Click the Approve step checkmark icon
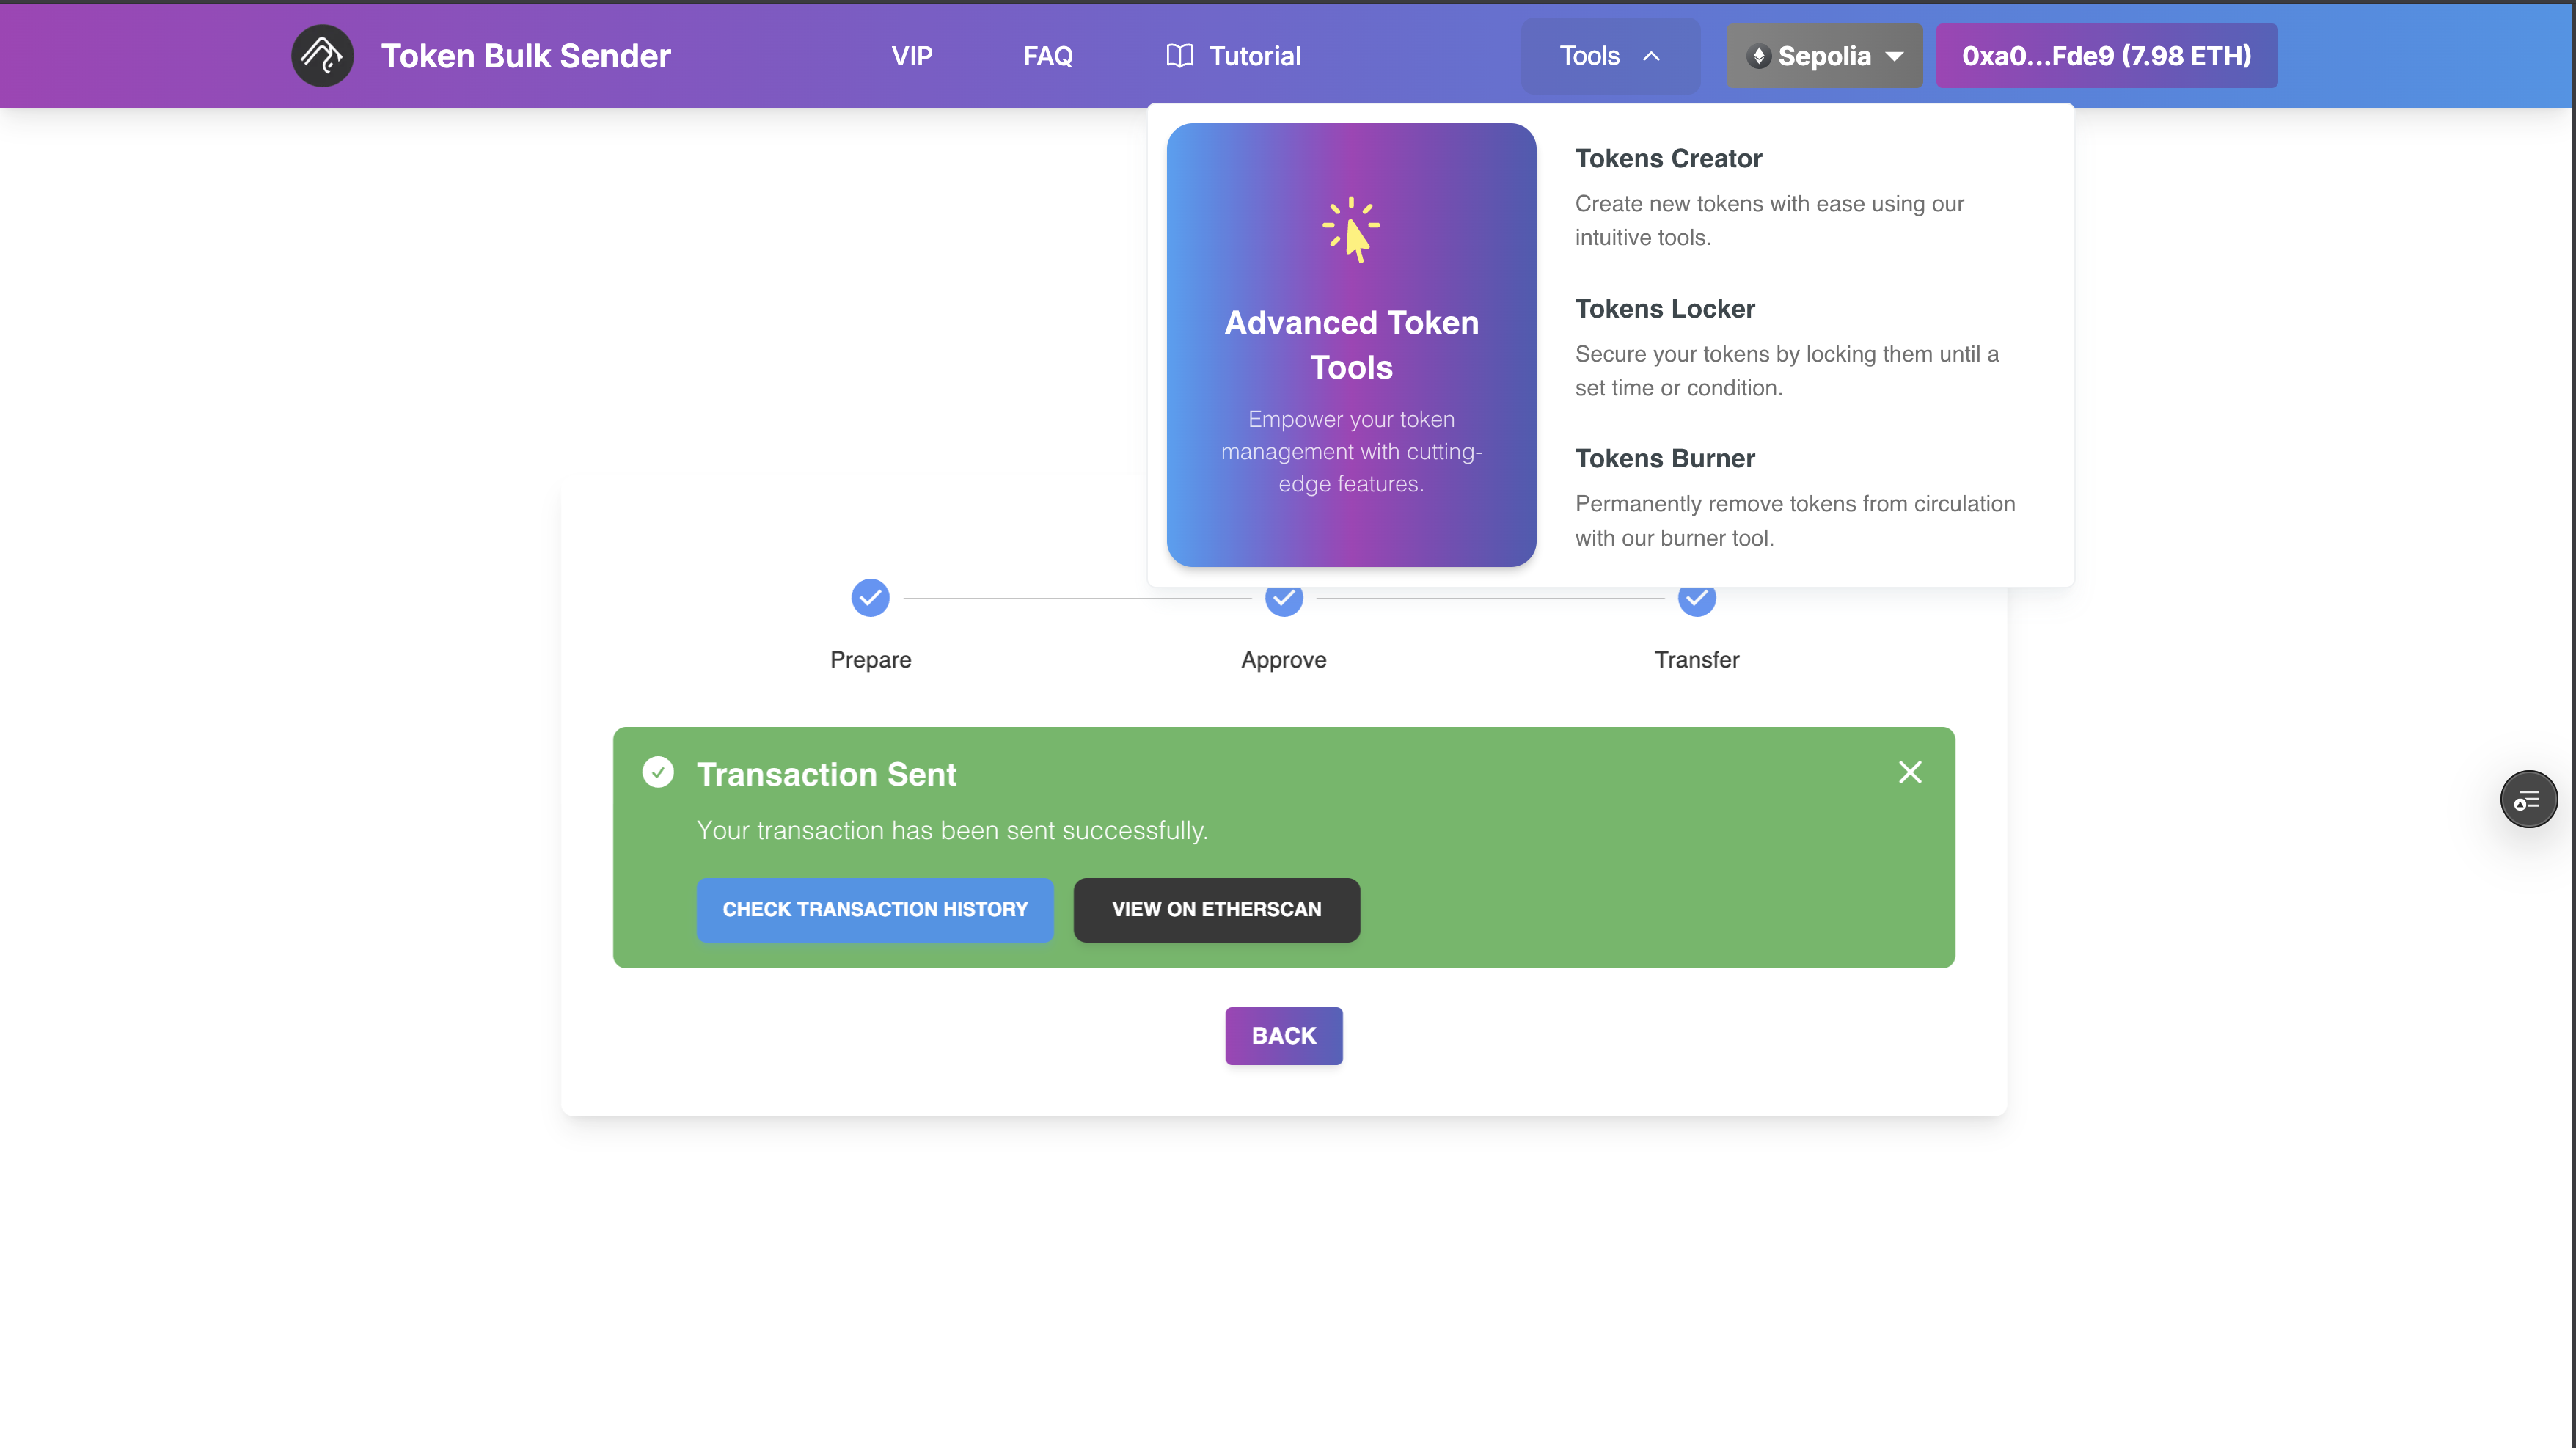 [1284, 598]
